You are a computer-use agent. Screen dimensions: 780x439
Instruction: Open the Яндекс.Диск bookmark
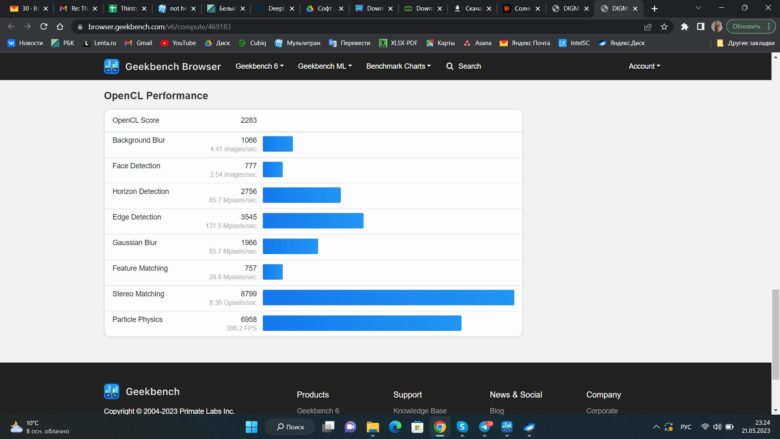[x=622, y=43]
